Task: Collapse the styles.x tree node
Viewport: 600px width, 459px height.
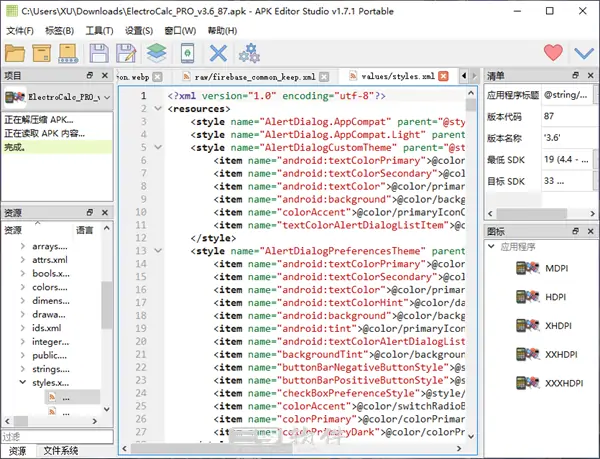Action: point(23,382)
